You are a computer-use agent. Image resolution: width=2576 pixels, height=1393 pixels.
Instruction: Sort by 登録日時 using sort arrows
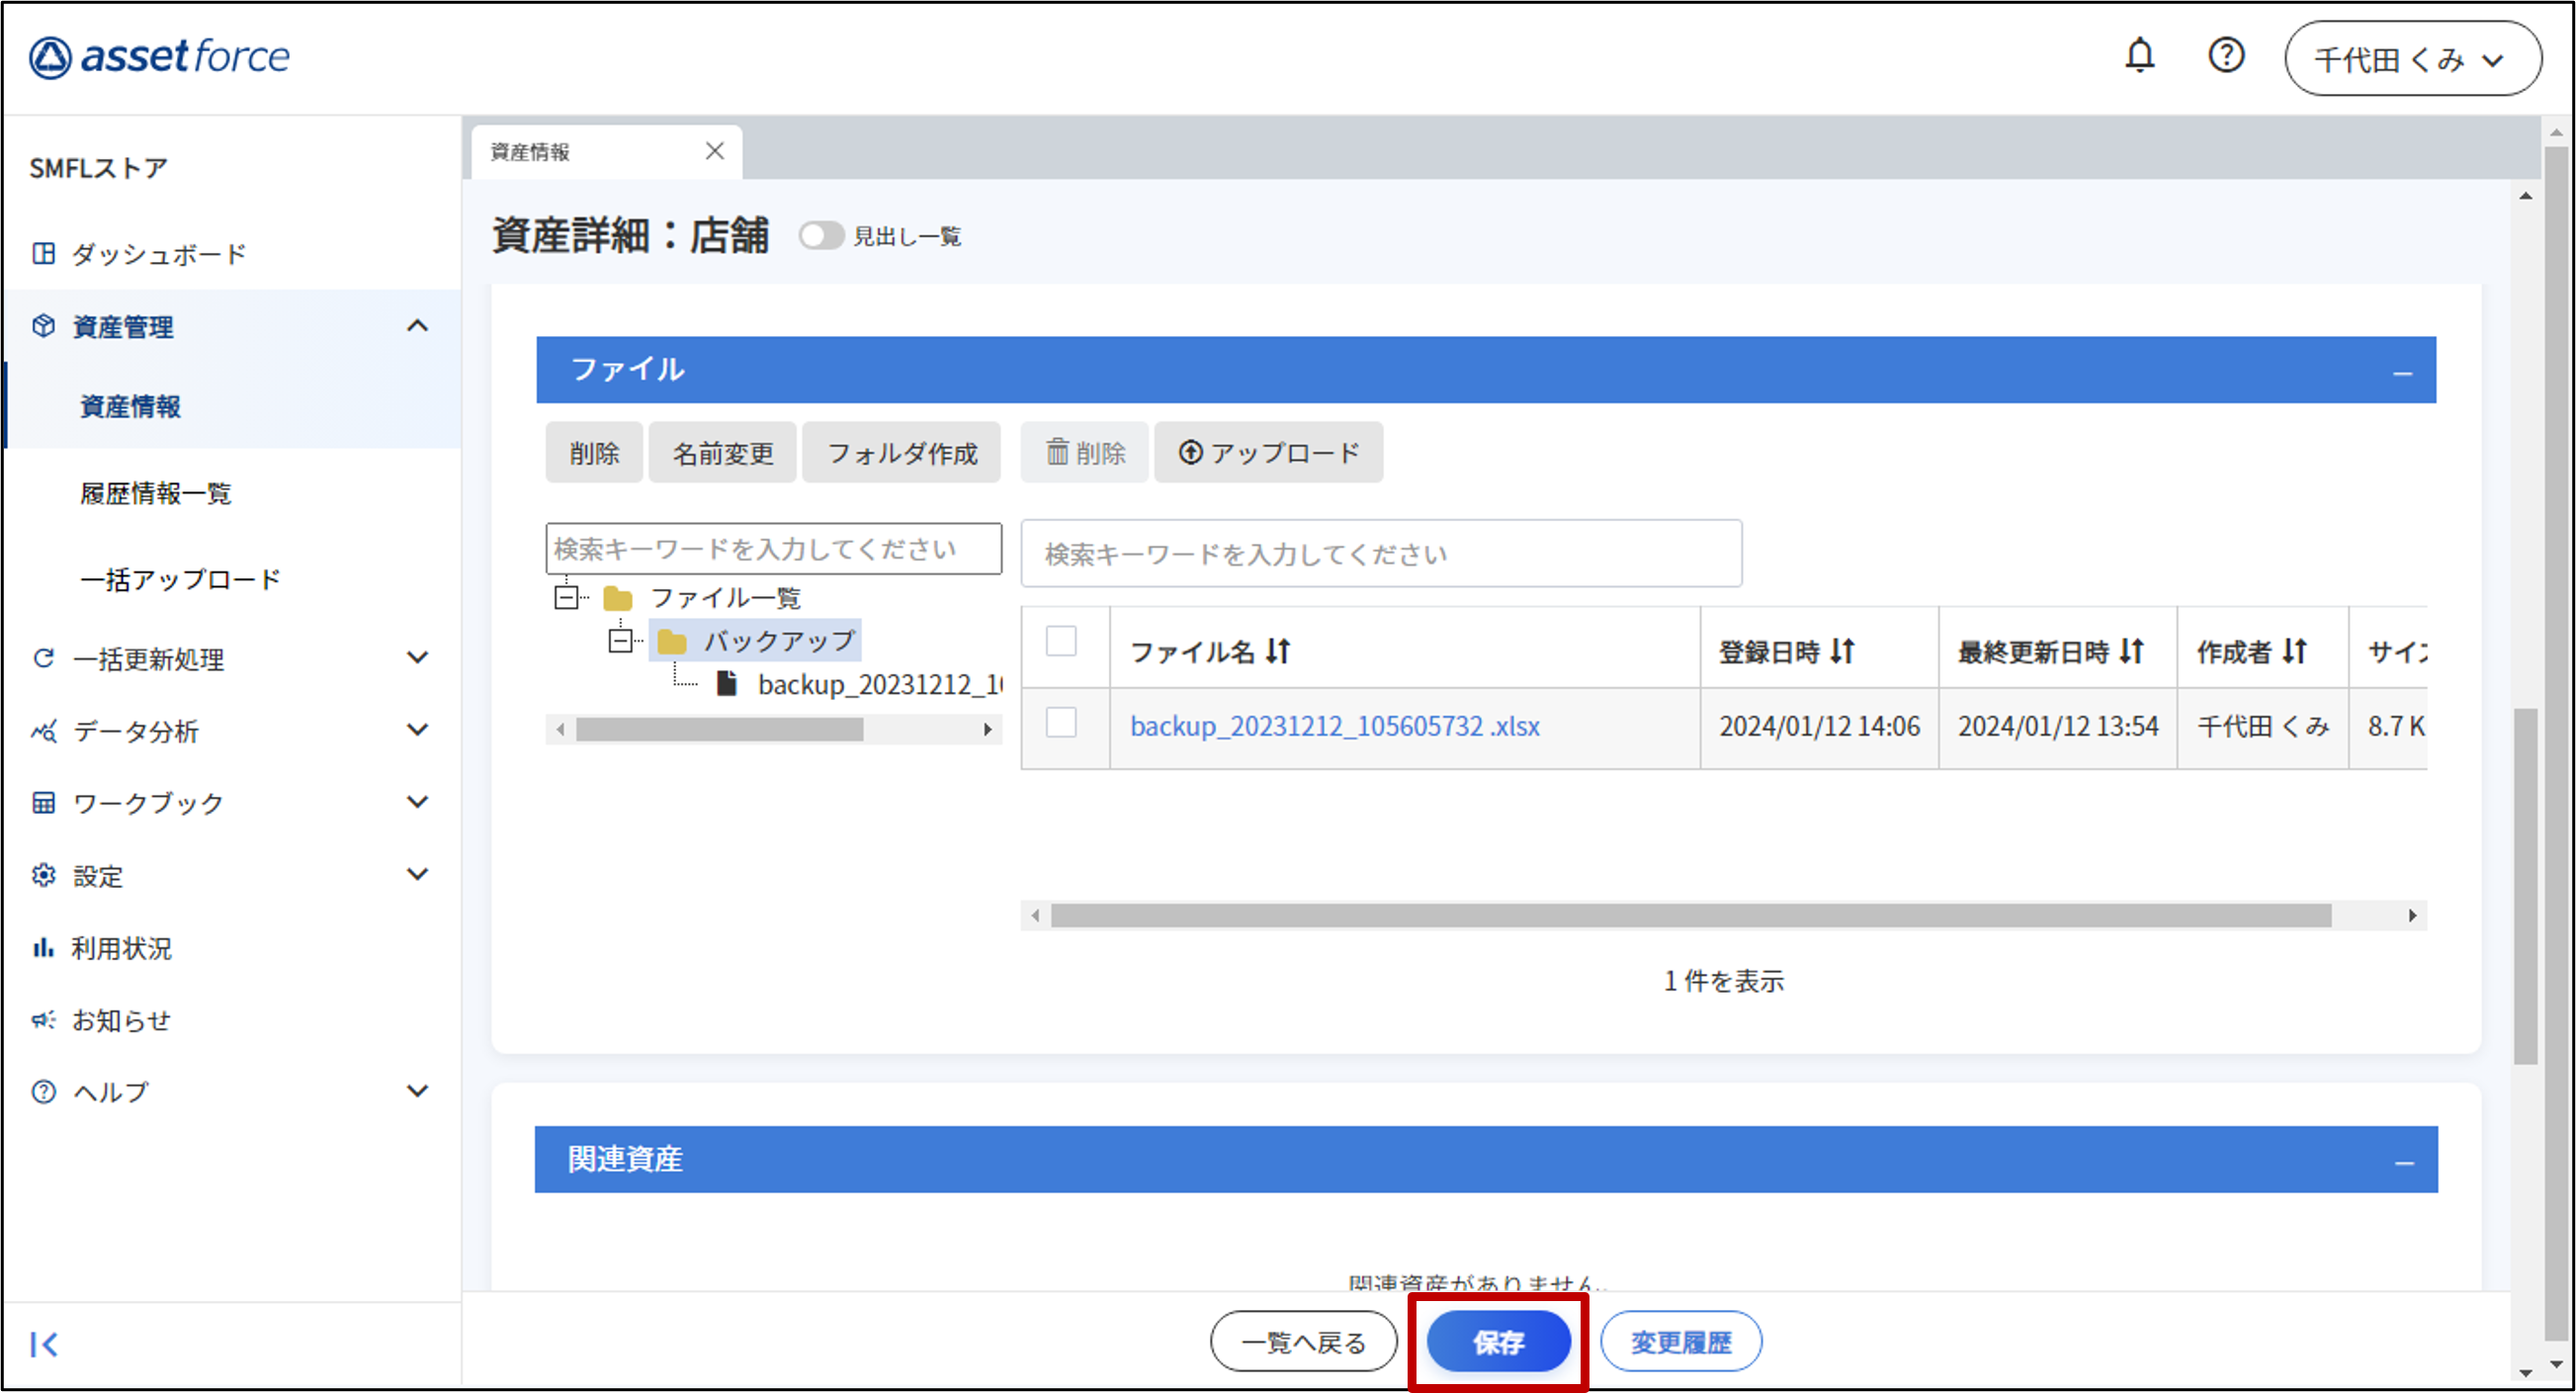click(x=1842, y=652)
